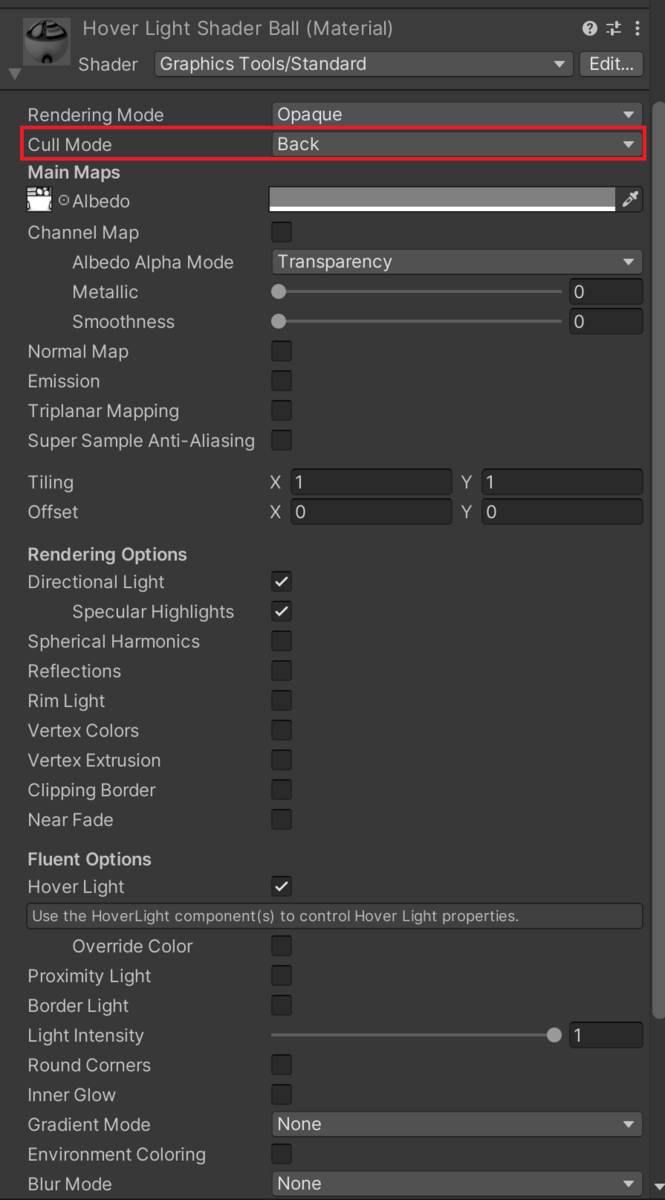Screen dimensions: 665x1200
Task: Collapse the material inspector foldout arrow
Action: tap(13, 72)
